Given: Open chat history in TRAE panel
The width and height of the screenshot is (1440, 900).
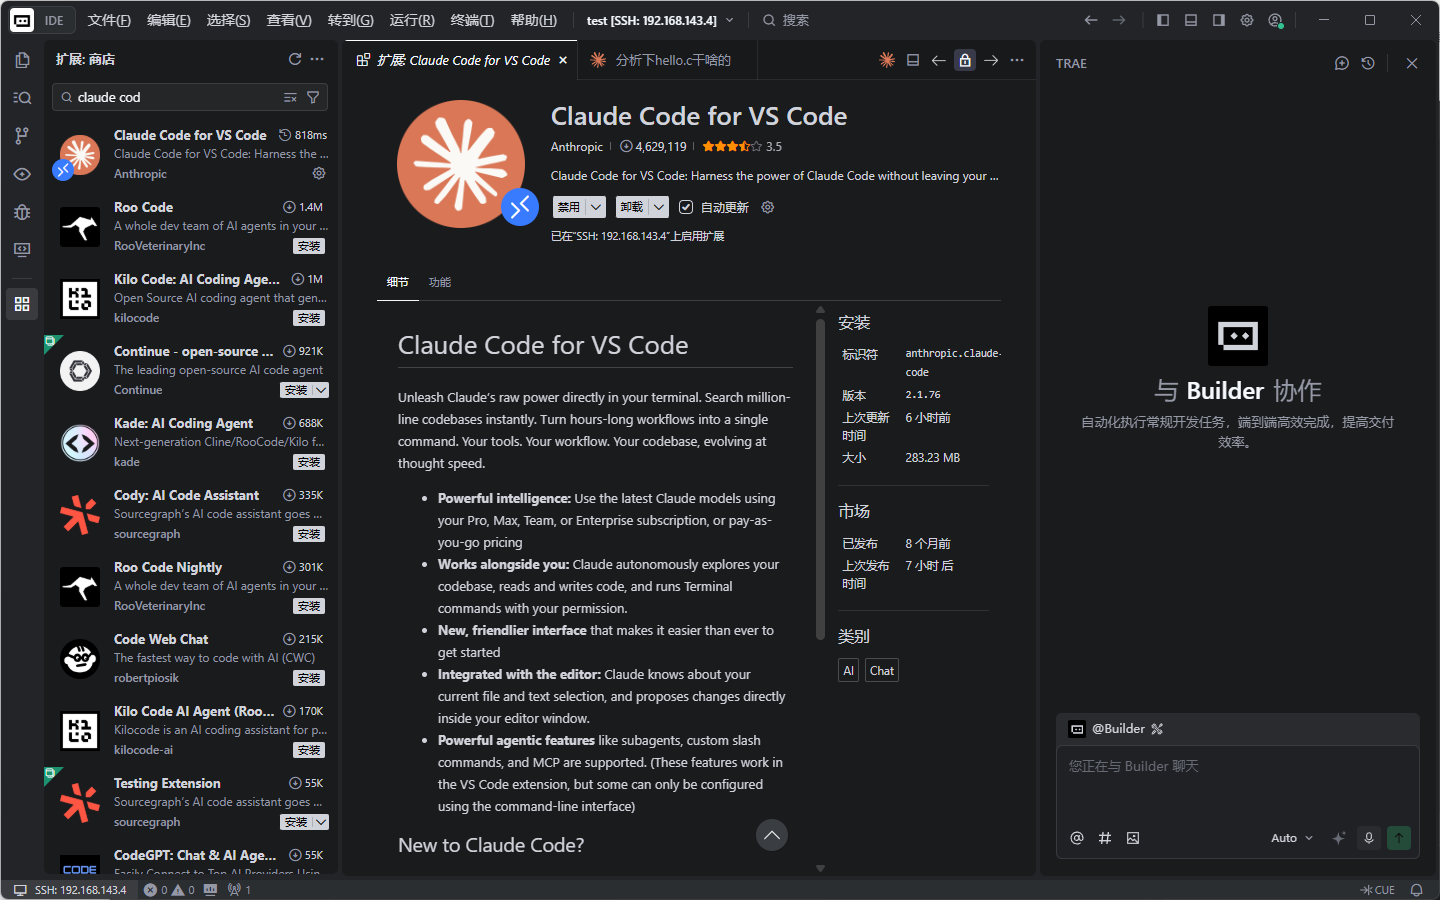Looking at the screenshot, I should click(x=1368, y=63).
